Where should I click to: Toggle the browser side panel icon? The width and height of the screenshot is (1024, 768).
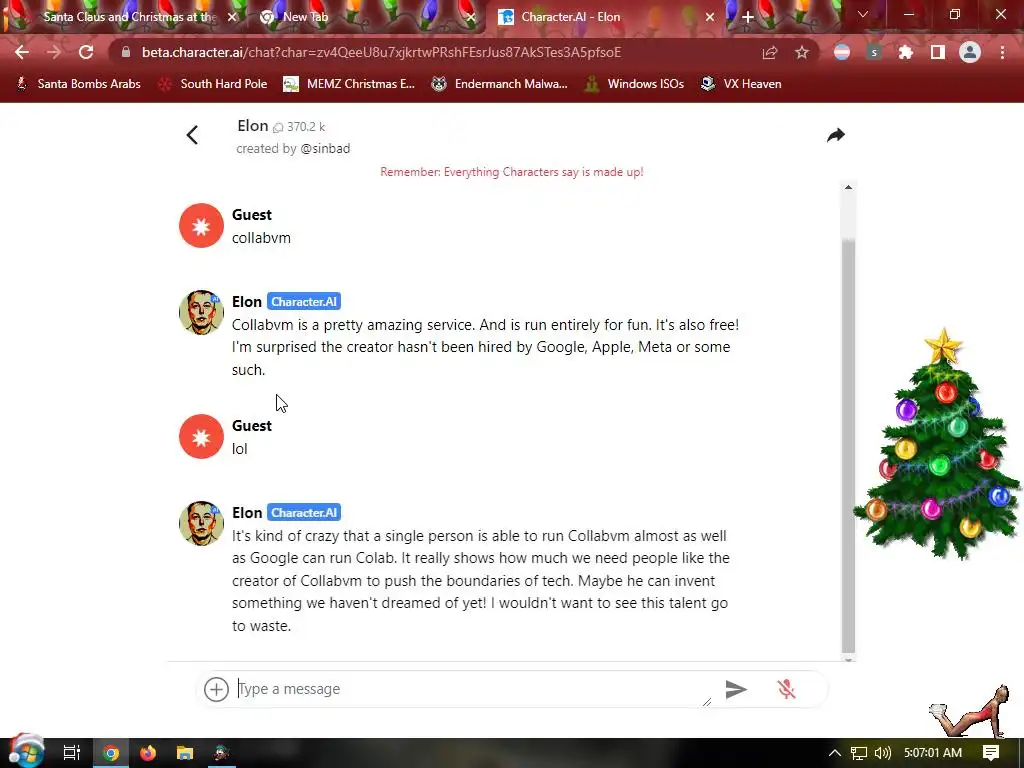(x=938, y=52)
